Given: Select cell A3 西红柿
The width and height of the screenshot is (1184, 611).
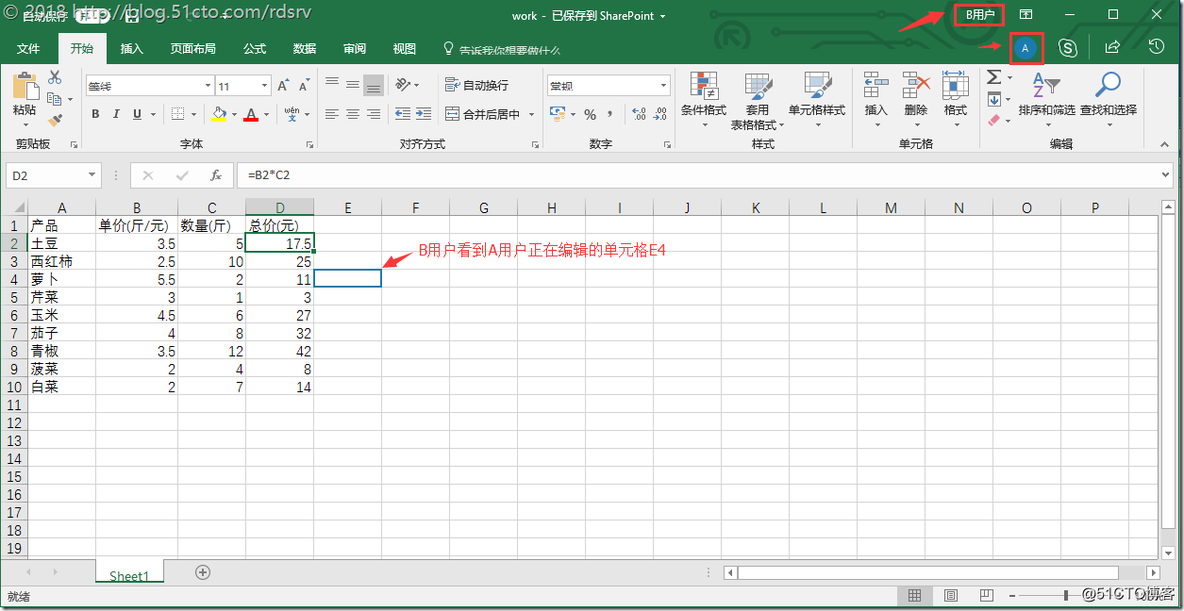Looking at the screenshot, I should pyautogui.click(x=61, y=261).
